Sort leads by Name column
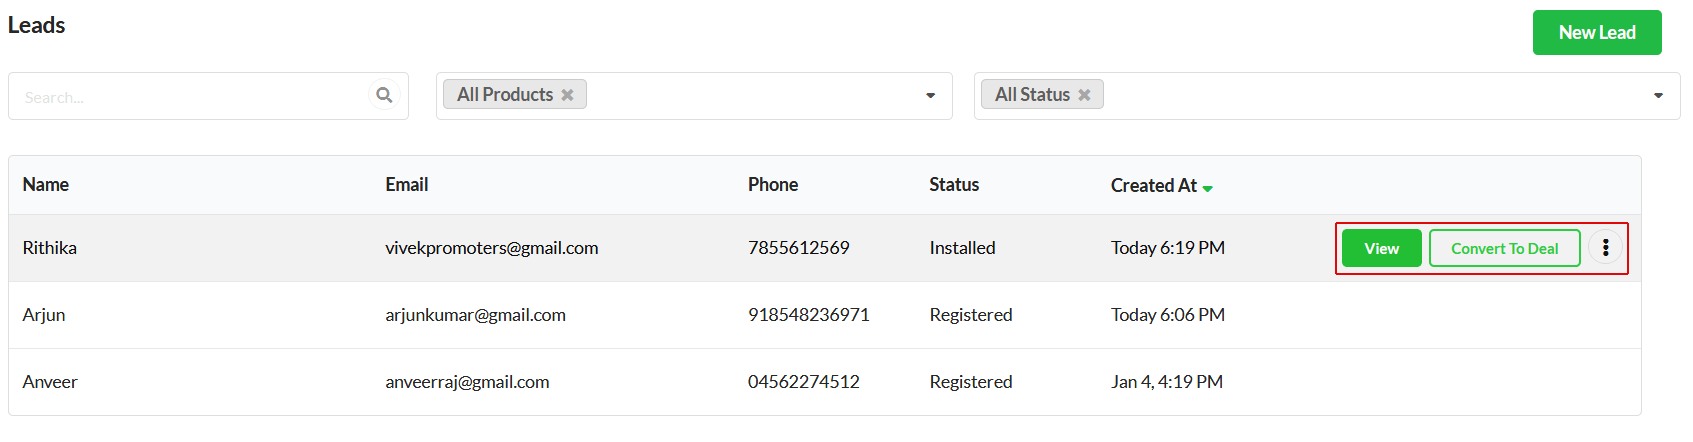Image resolution: width=1693 pixels, height=442 pixels. tap(46, 185)
